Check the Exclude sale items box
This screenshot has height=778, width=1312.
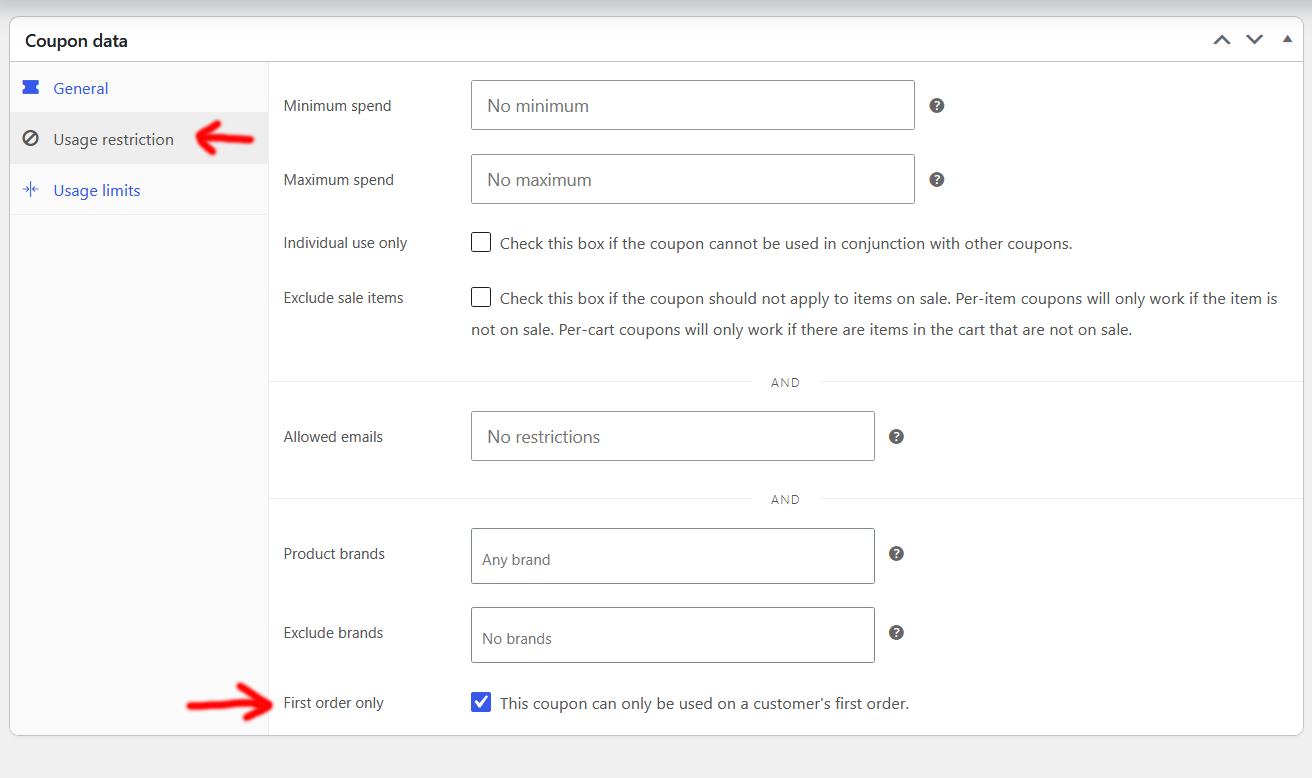pos(481,297)
